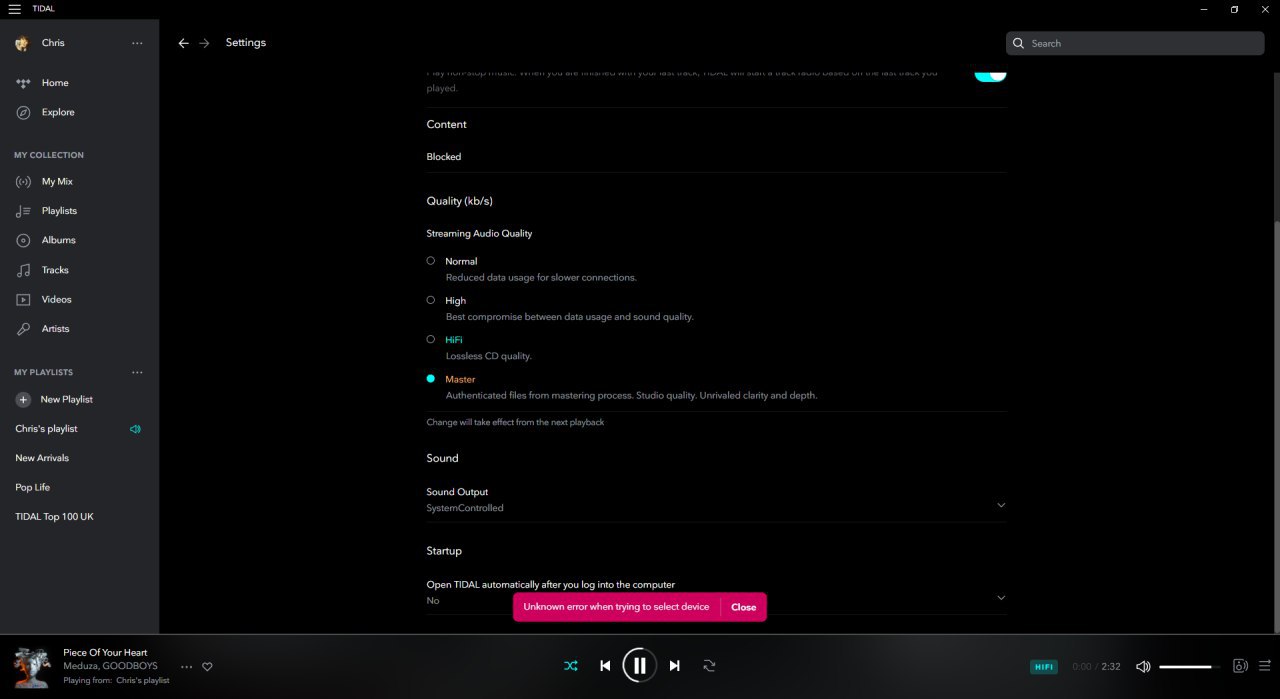
Task: Go forward with the right arrow
Action: 204,43
